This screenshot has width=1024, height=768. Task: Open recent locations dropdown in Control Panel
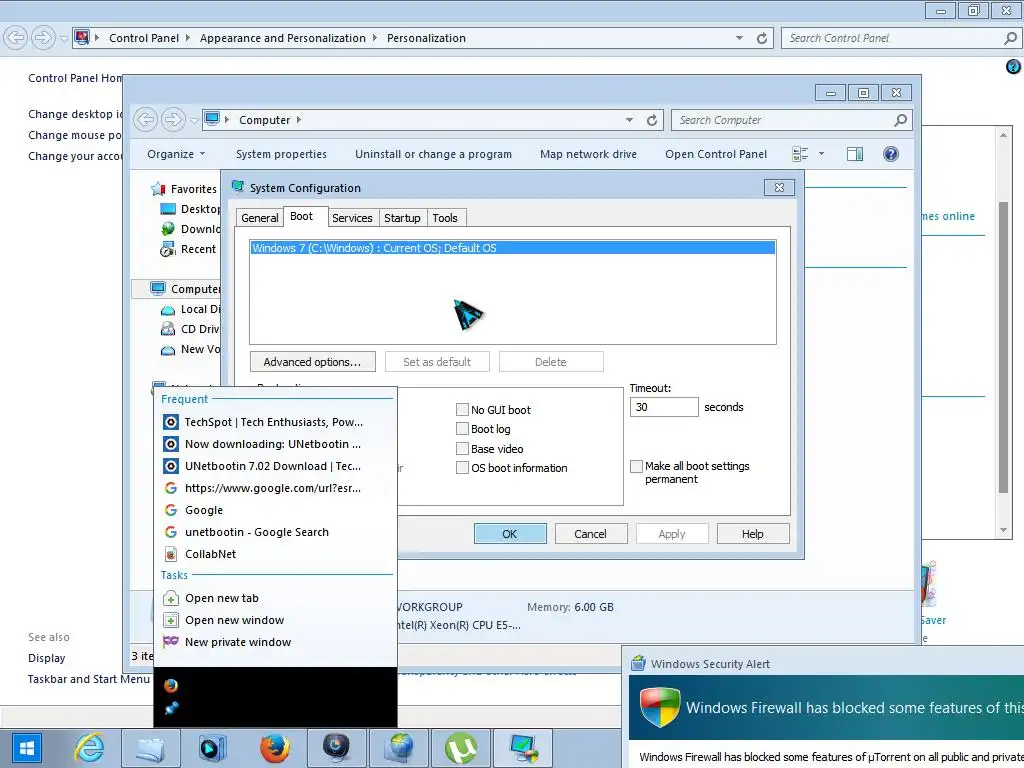pos(64,39)
